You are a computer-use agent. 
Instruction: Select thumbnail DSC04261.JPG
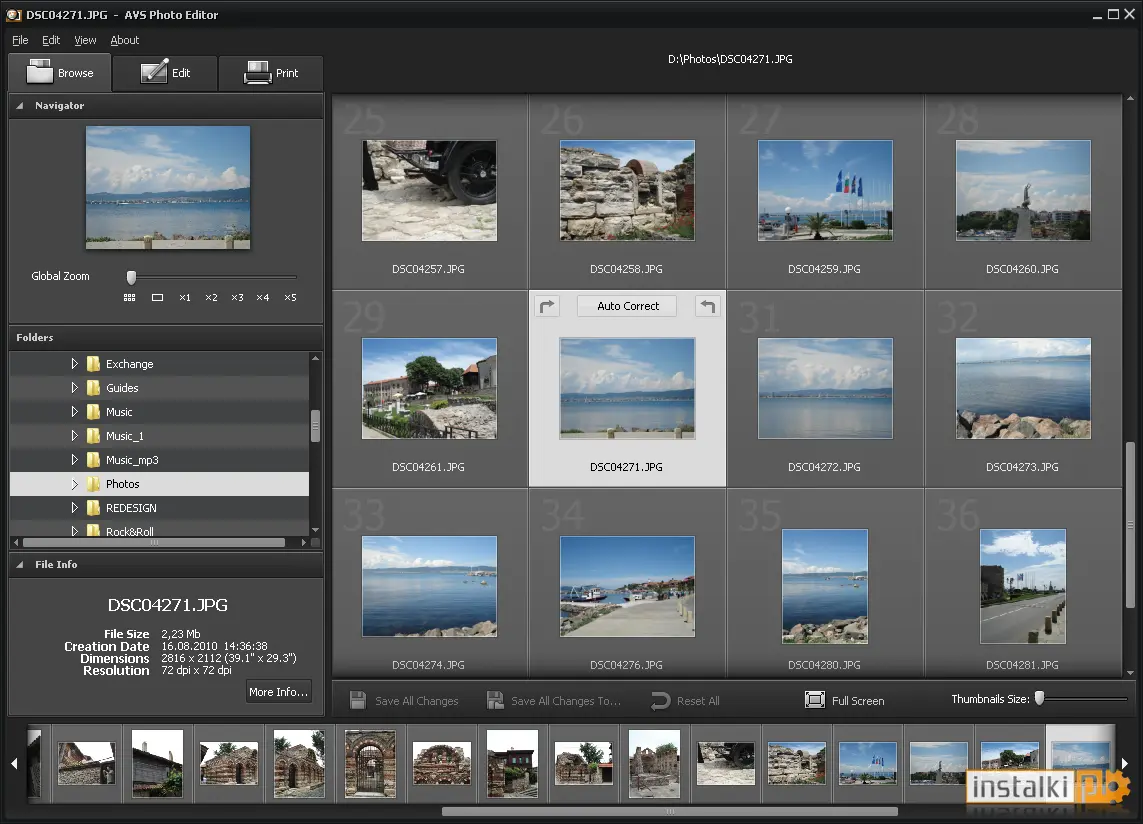(429, 389)
